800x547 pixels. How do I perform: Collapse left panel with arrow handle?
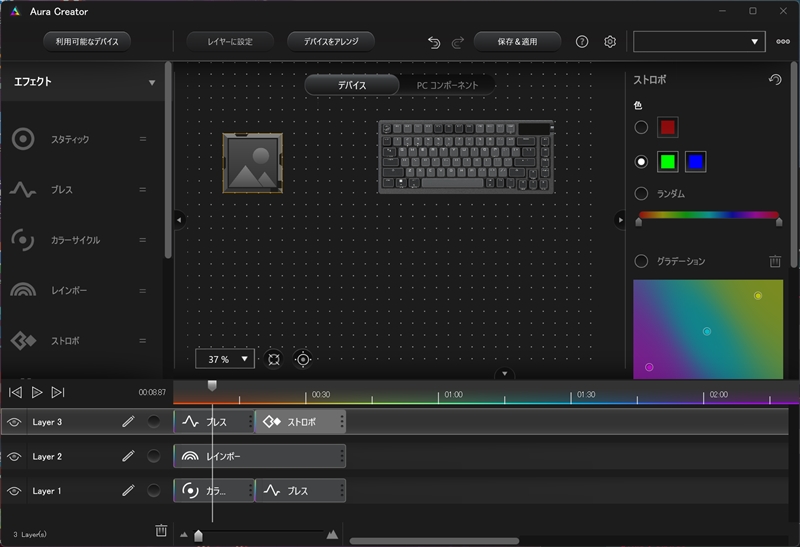click(x=179, y=220)
